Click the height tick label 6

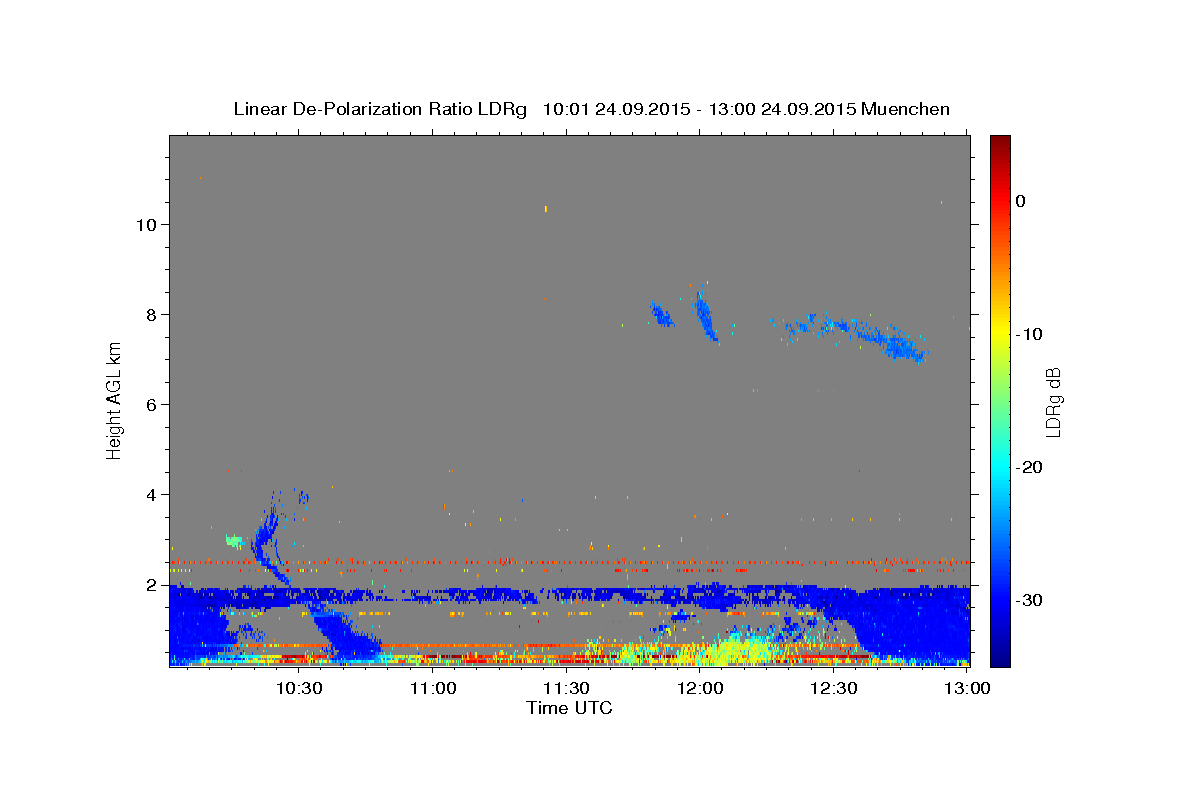tap(151, 404)
